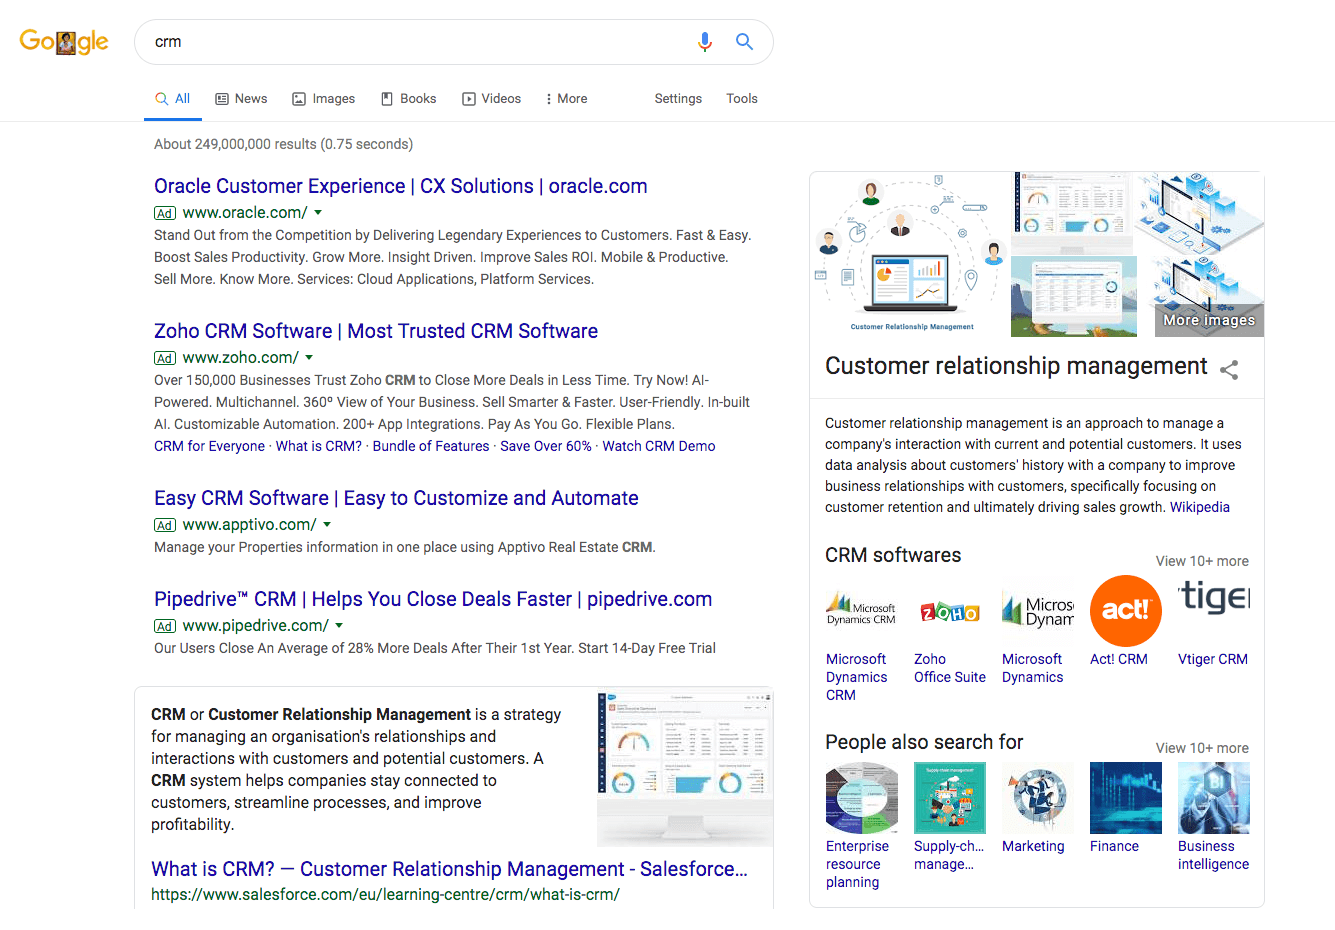
Task: Share the Customer relationship management panel
Action: click(1229, 370)
